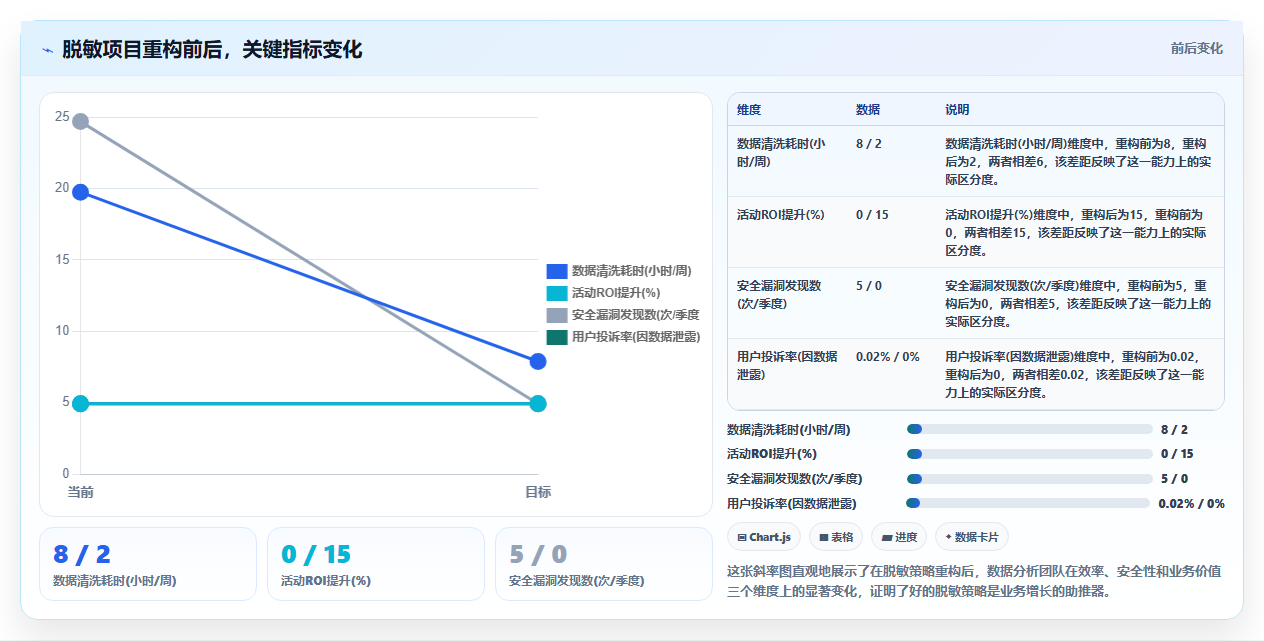Viewport: 1264px width, 641px height.
Task: Click the 用户投诉率(因数据泄露) label left of its progress bar
Action: (x=792, y=503)
